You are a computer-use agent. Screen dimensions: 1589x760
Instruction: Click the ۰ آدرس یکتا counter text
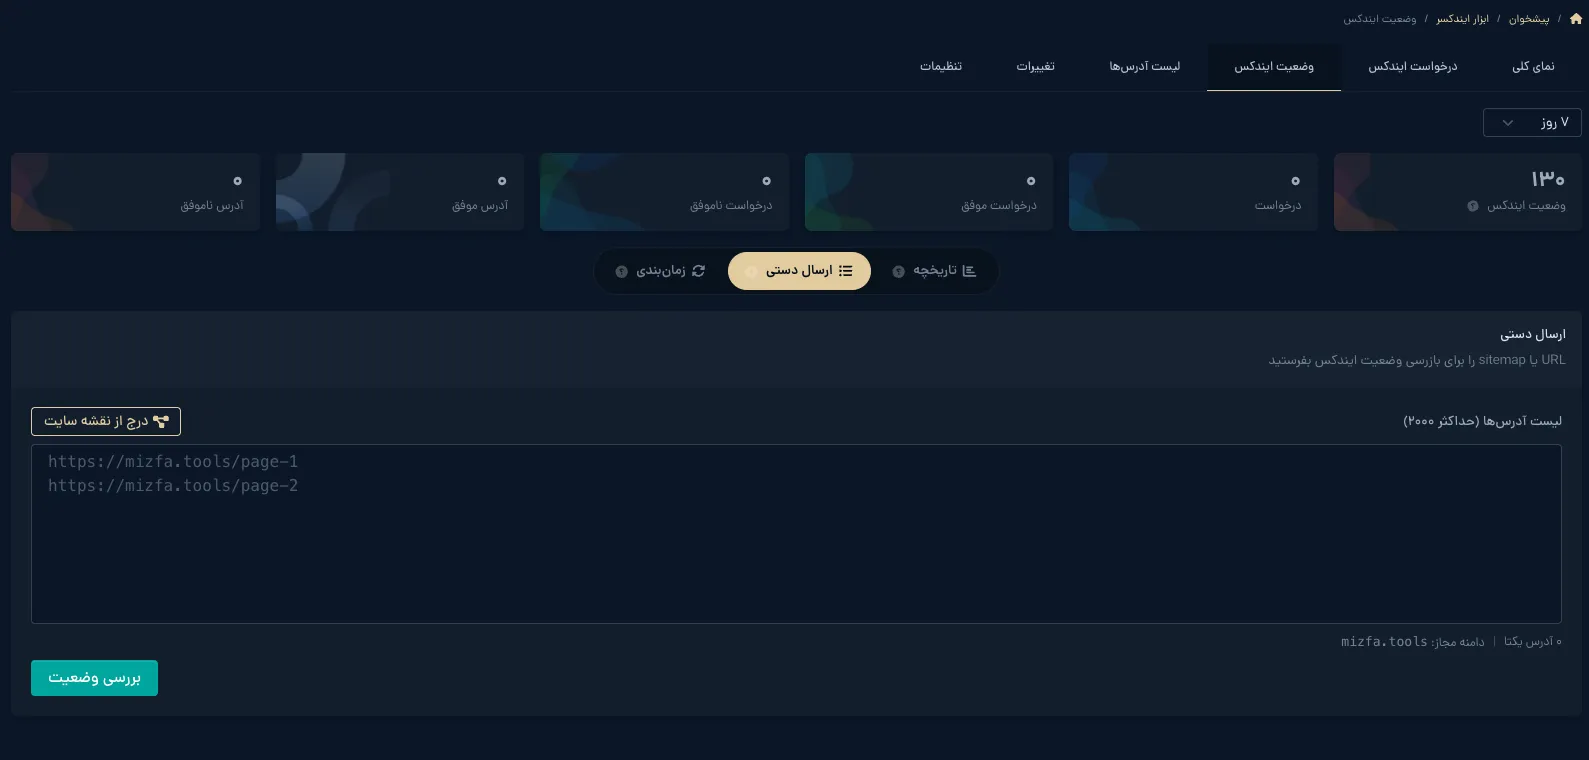pyautogui.click(x=1533, y=642)
